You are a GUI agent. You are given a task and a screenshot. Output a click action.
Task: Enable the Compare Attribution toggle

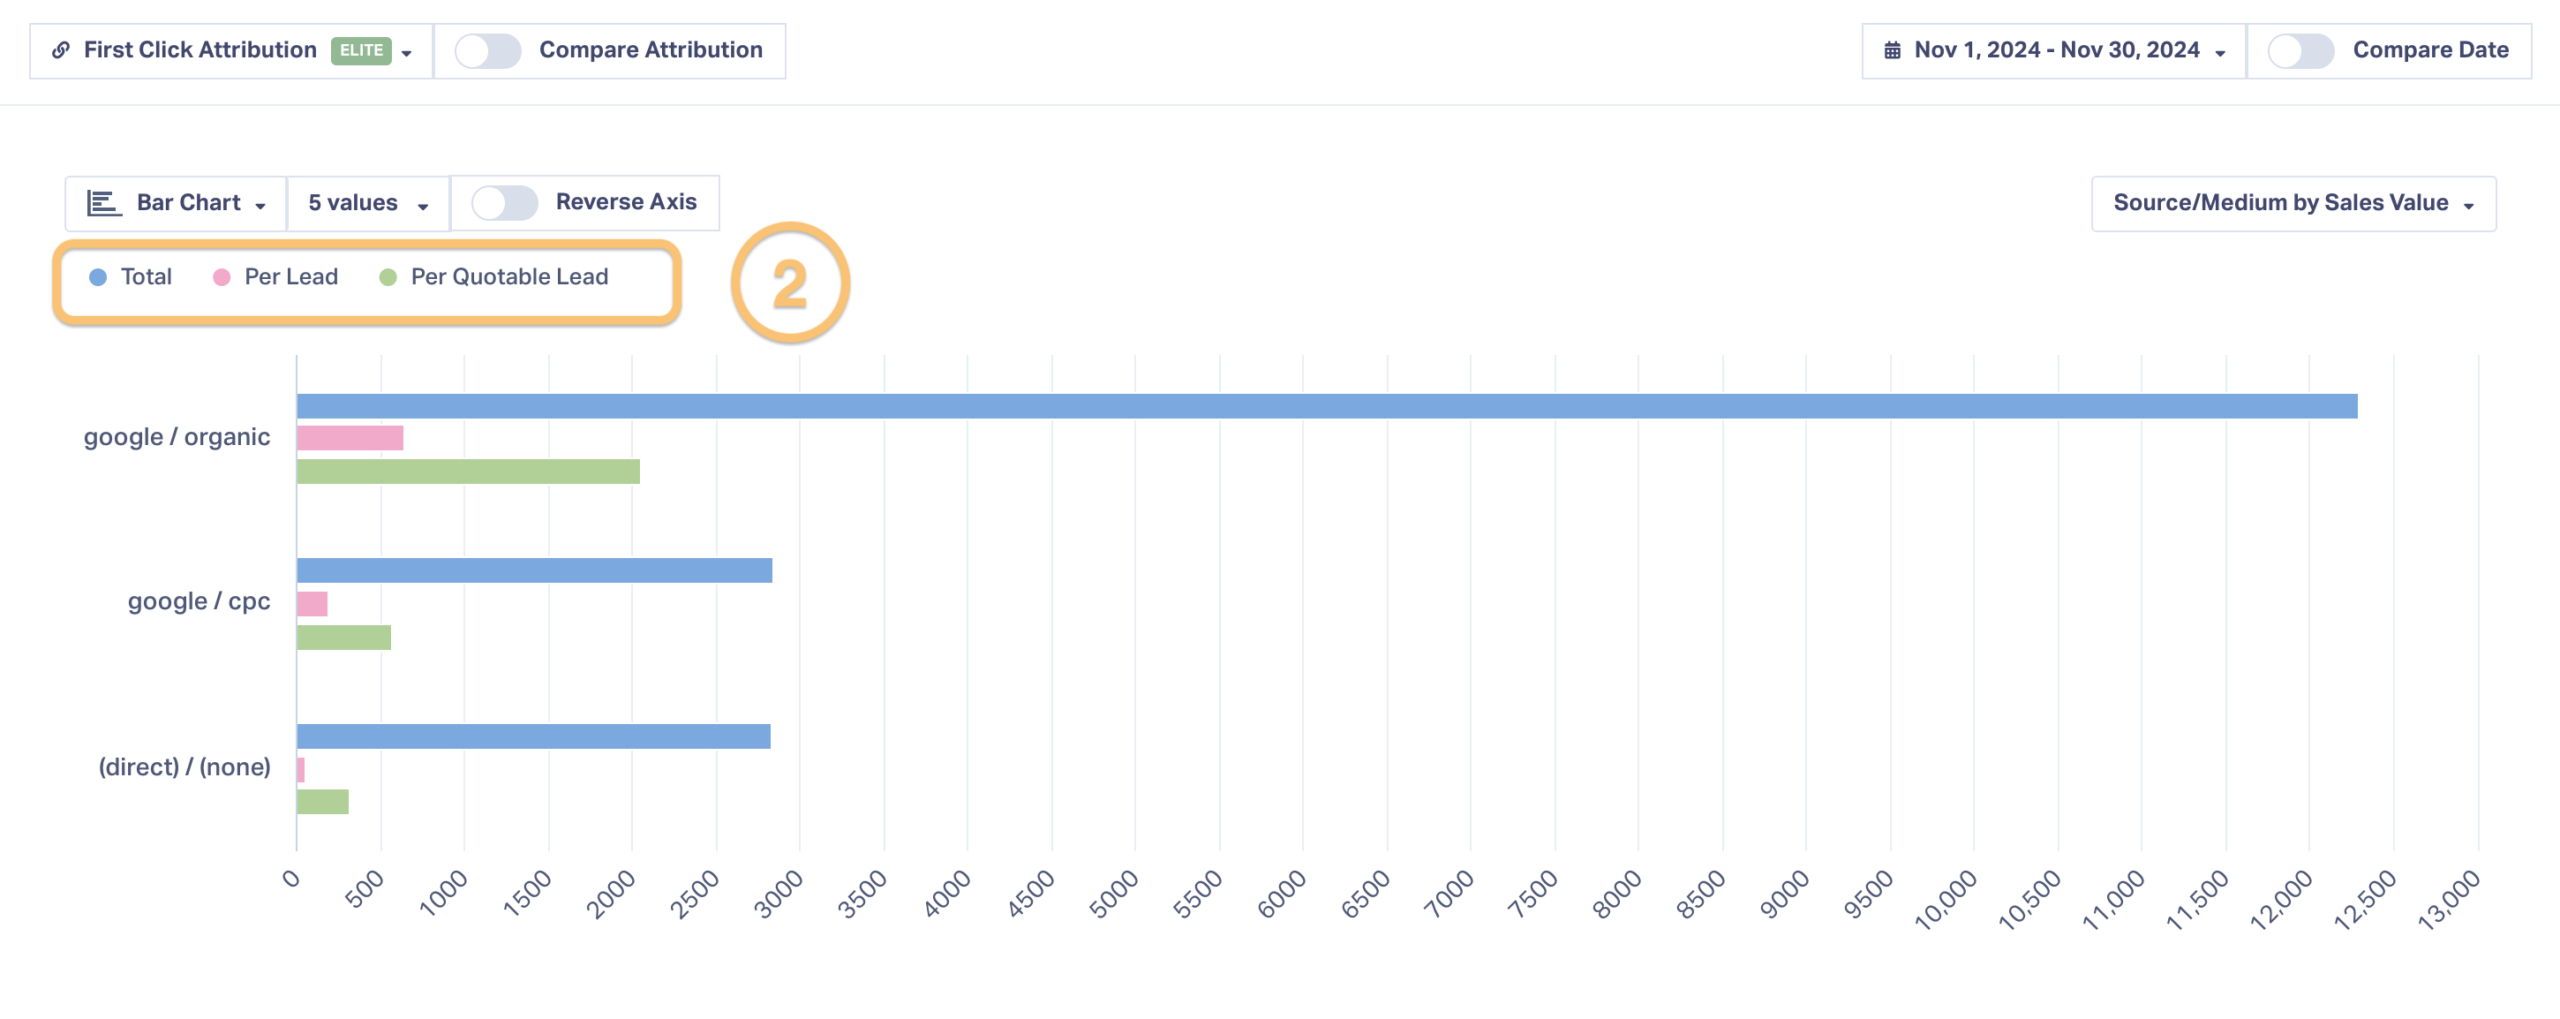(x=488, y=51)
